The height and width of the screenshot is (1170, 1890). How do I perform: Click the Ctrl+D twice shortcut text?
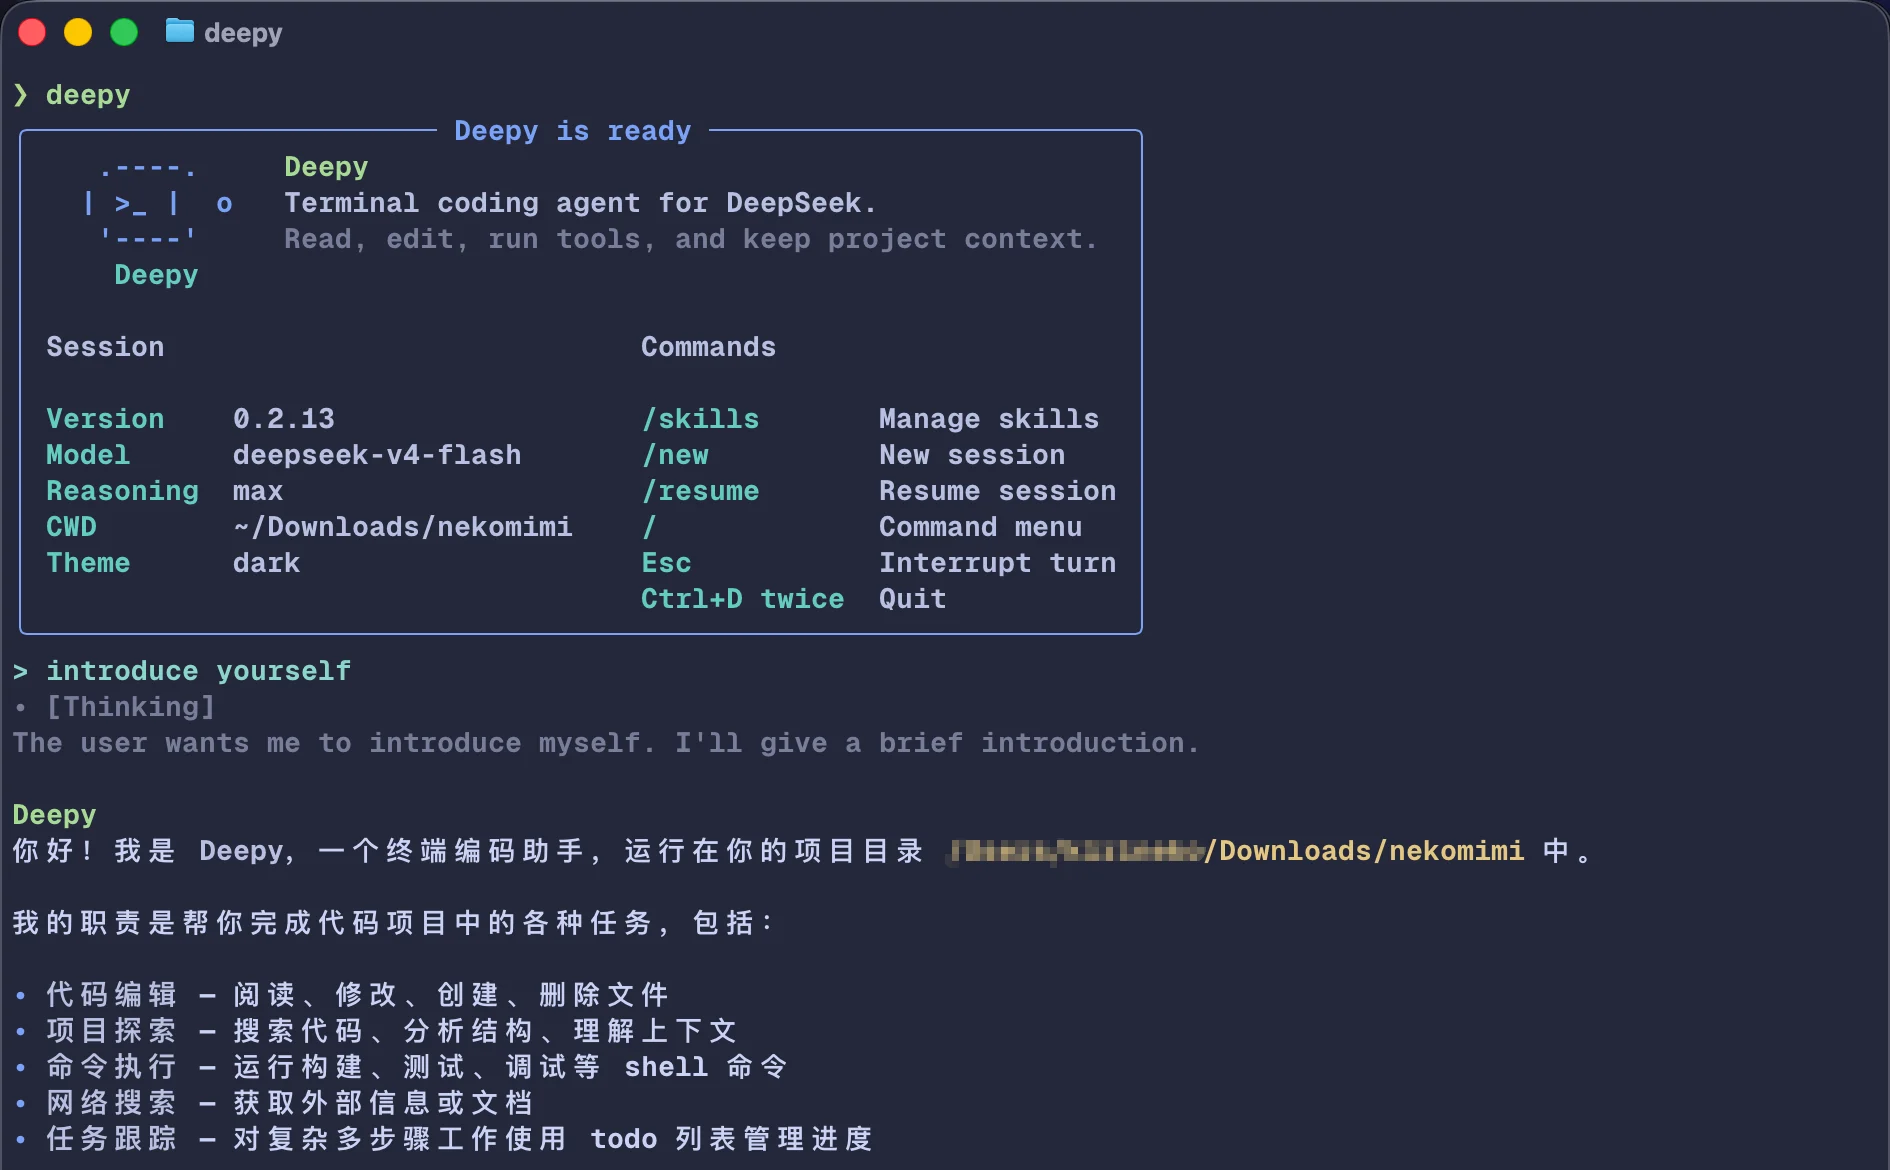[x=742, y=599]
